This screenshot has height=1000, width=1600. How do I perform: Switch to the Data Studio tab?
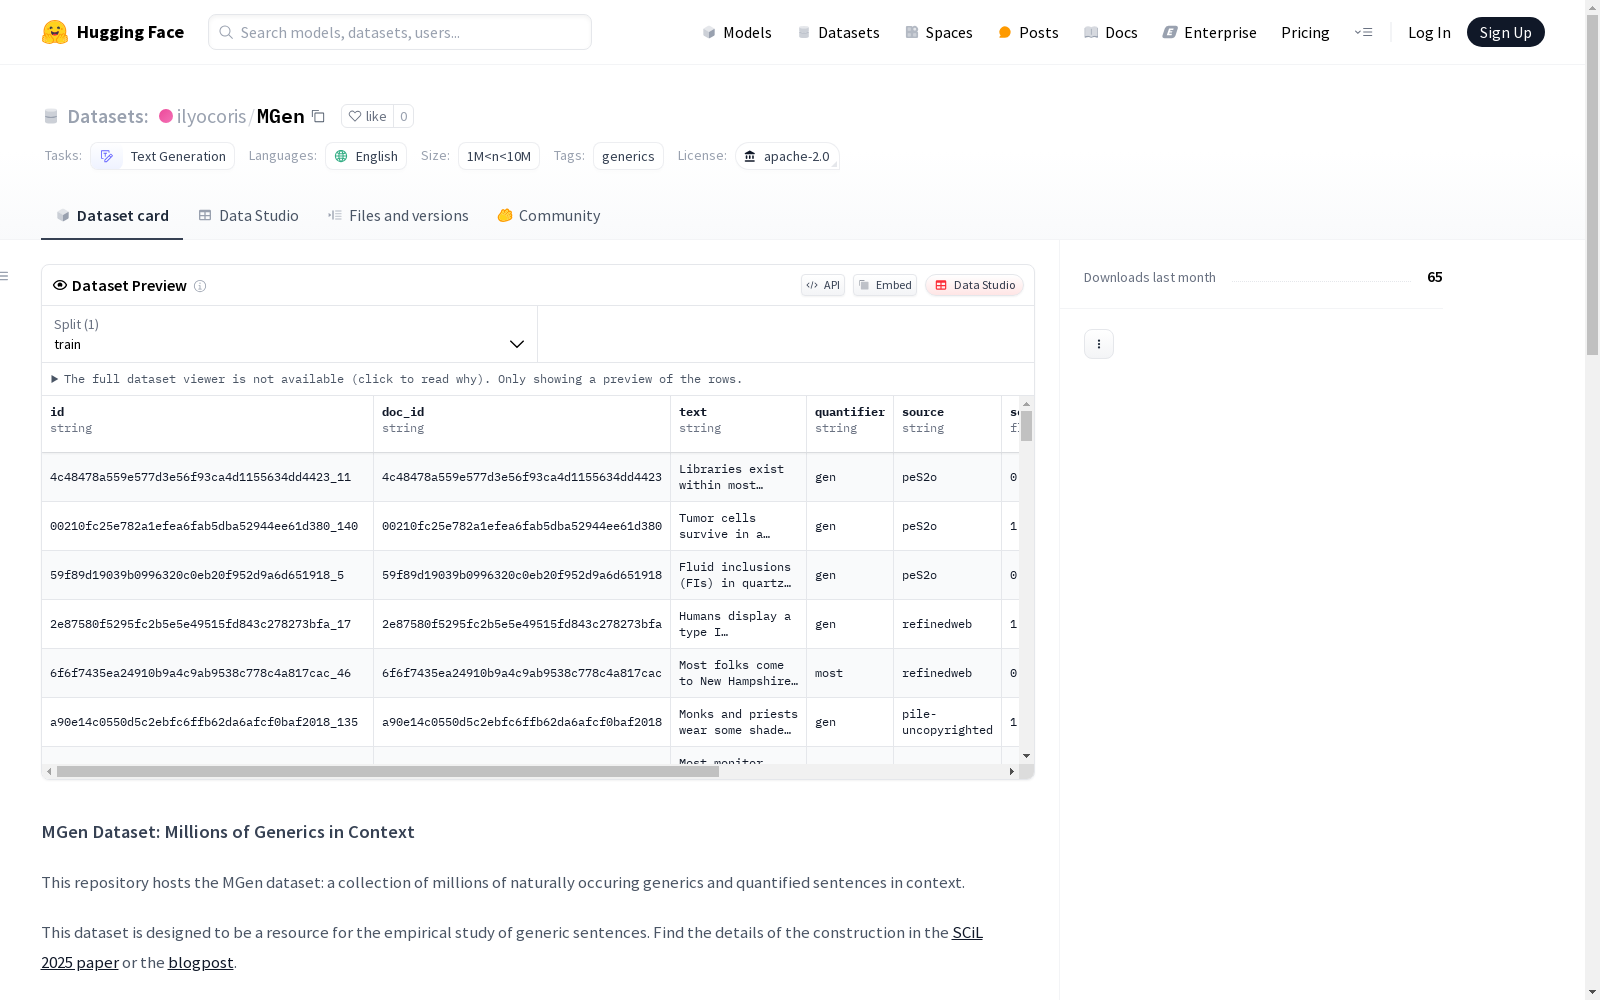point(248,216)
